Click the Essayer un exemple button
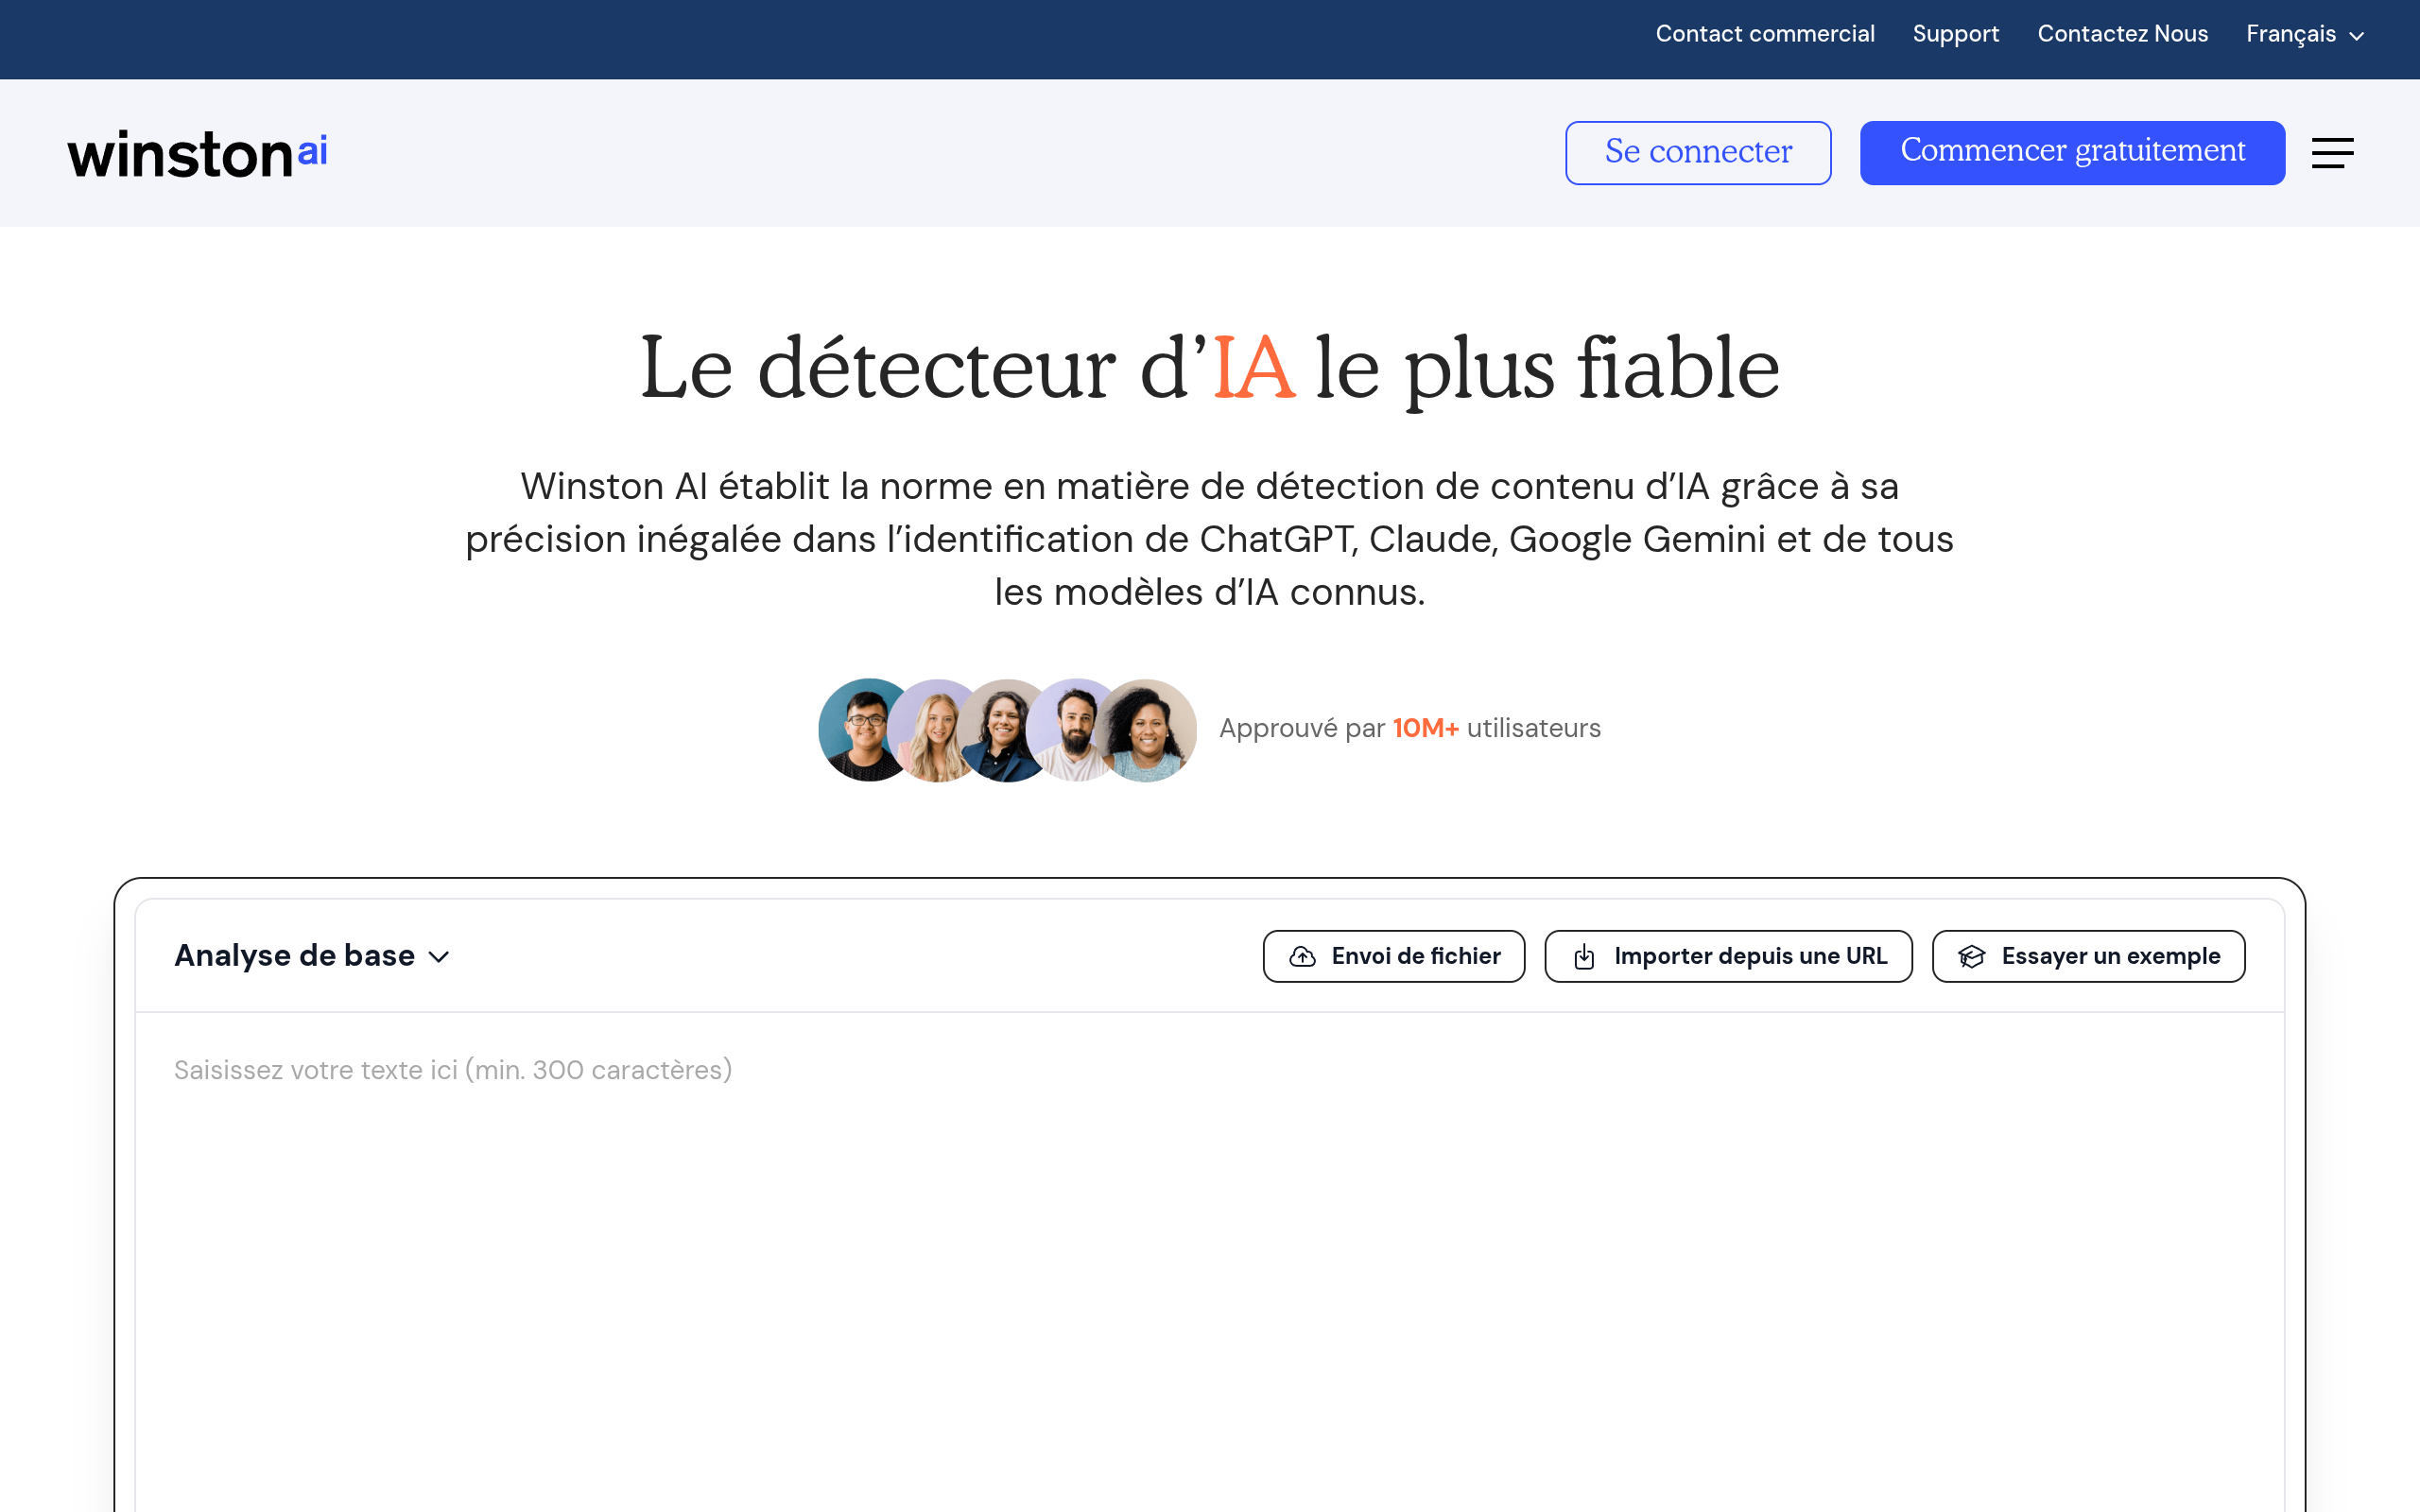The width and height of the screenshot is (2420, 1512). click(2088, 957)
